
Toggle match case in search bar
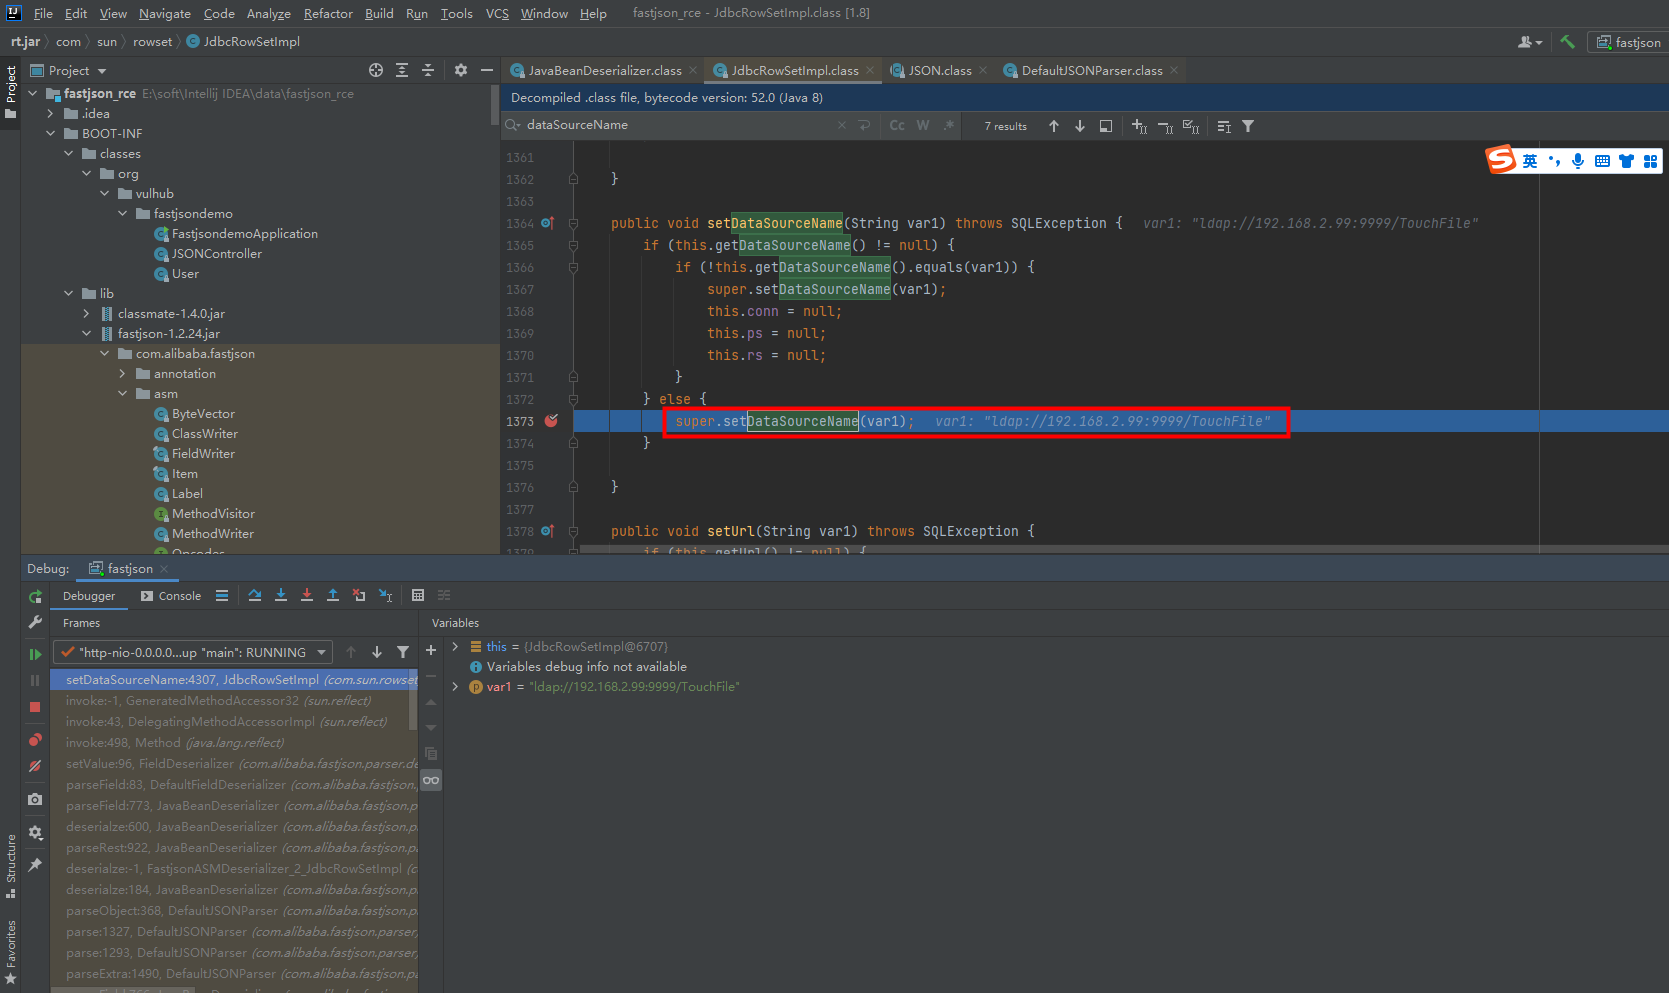pyautogui.click(x=897, y=125)
